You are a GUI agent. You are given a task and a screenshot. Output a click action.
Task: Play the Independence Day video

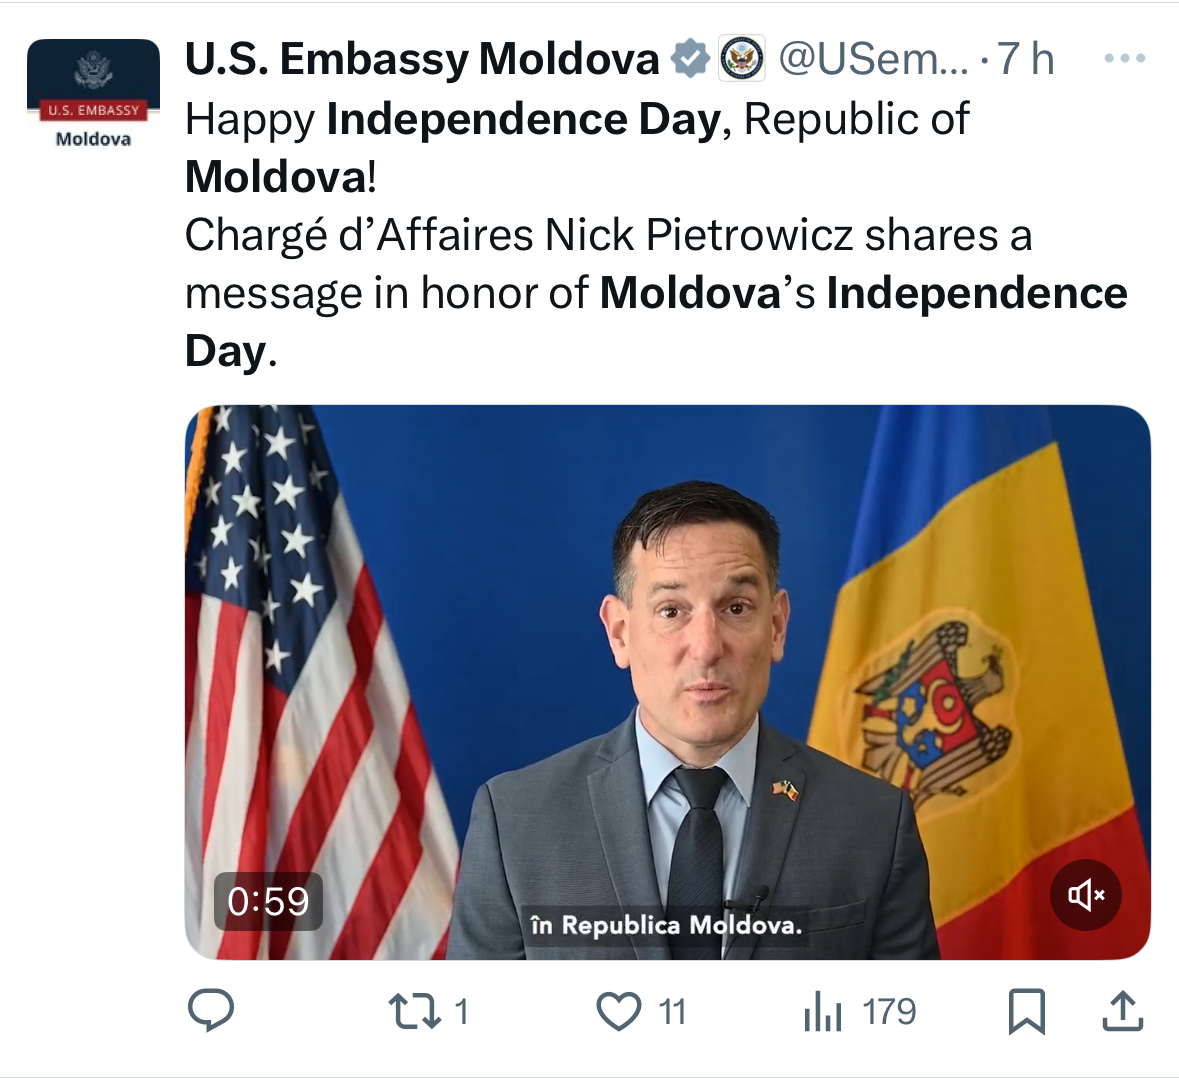click(668, 682)
